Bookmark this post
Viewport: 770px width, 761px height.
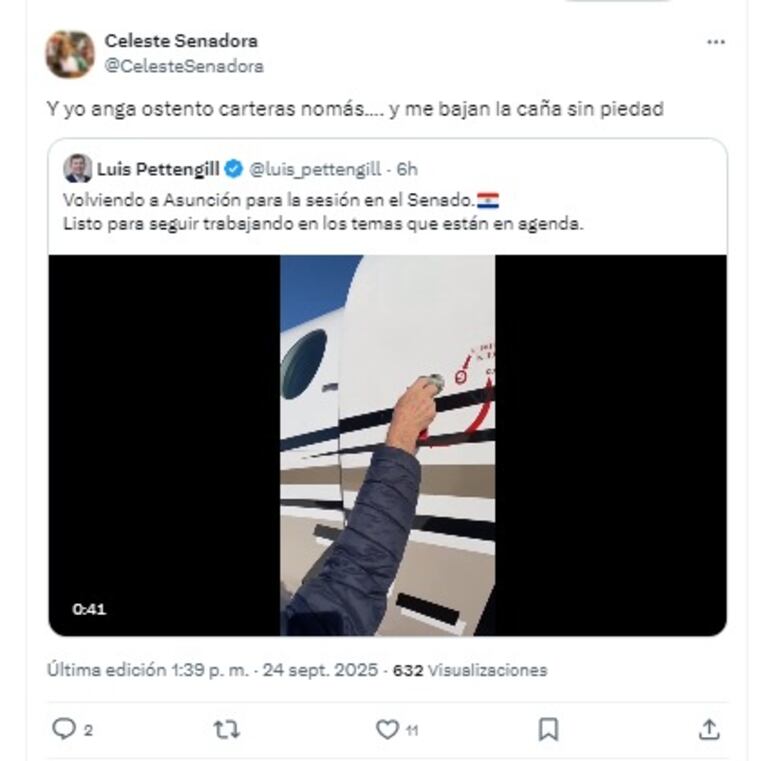(548, 729)
